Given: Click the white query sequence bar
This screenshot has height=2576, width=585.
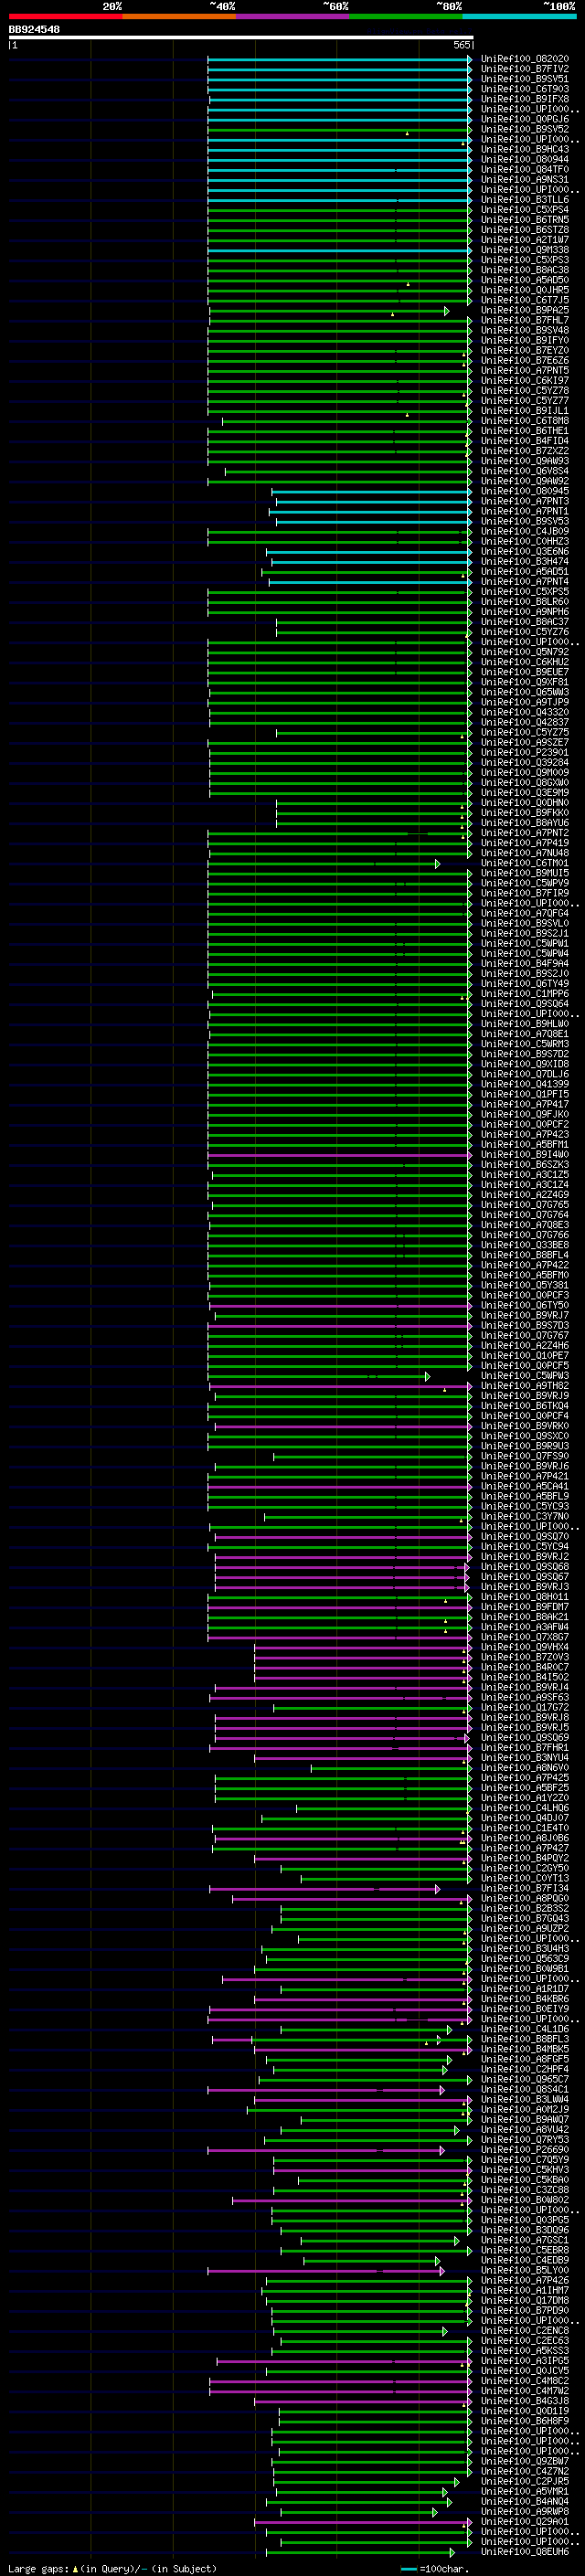Looking at the screenshot, I should click(x=241, y=38).
